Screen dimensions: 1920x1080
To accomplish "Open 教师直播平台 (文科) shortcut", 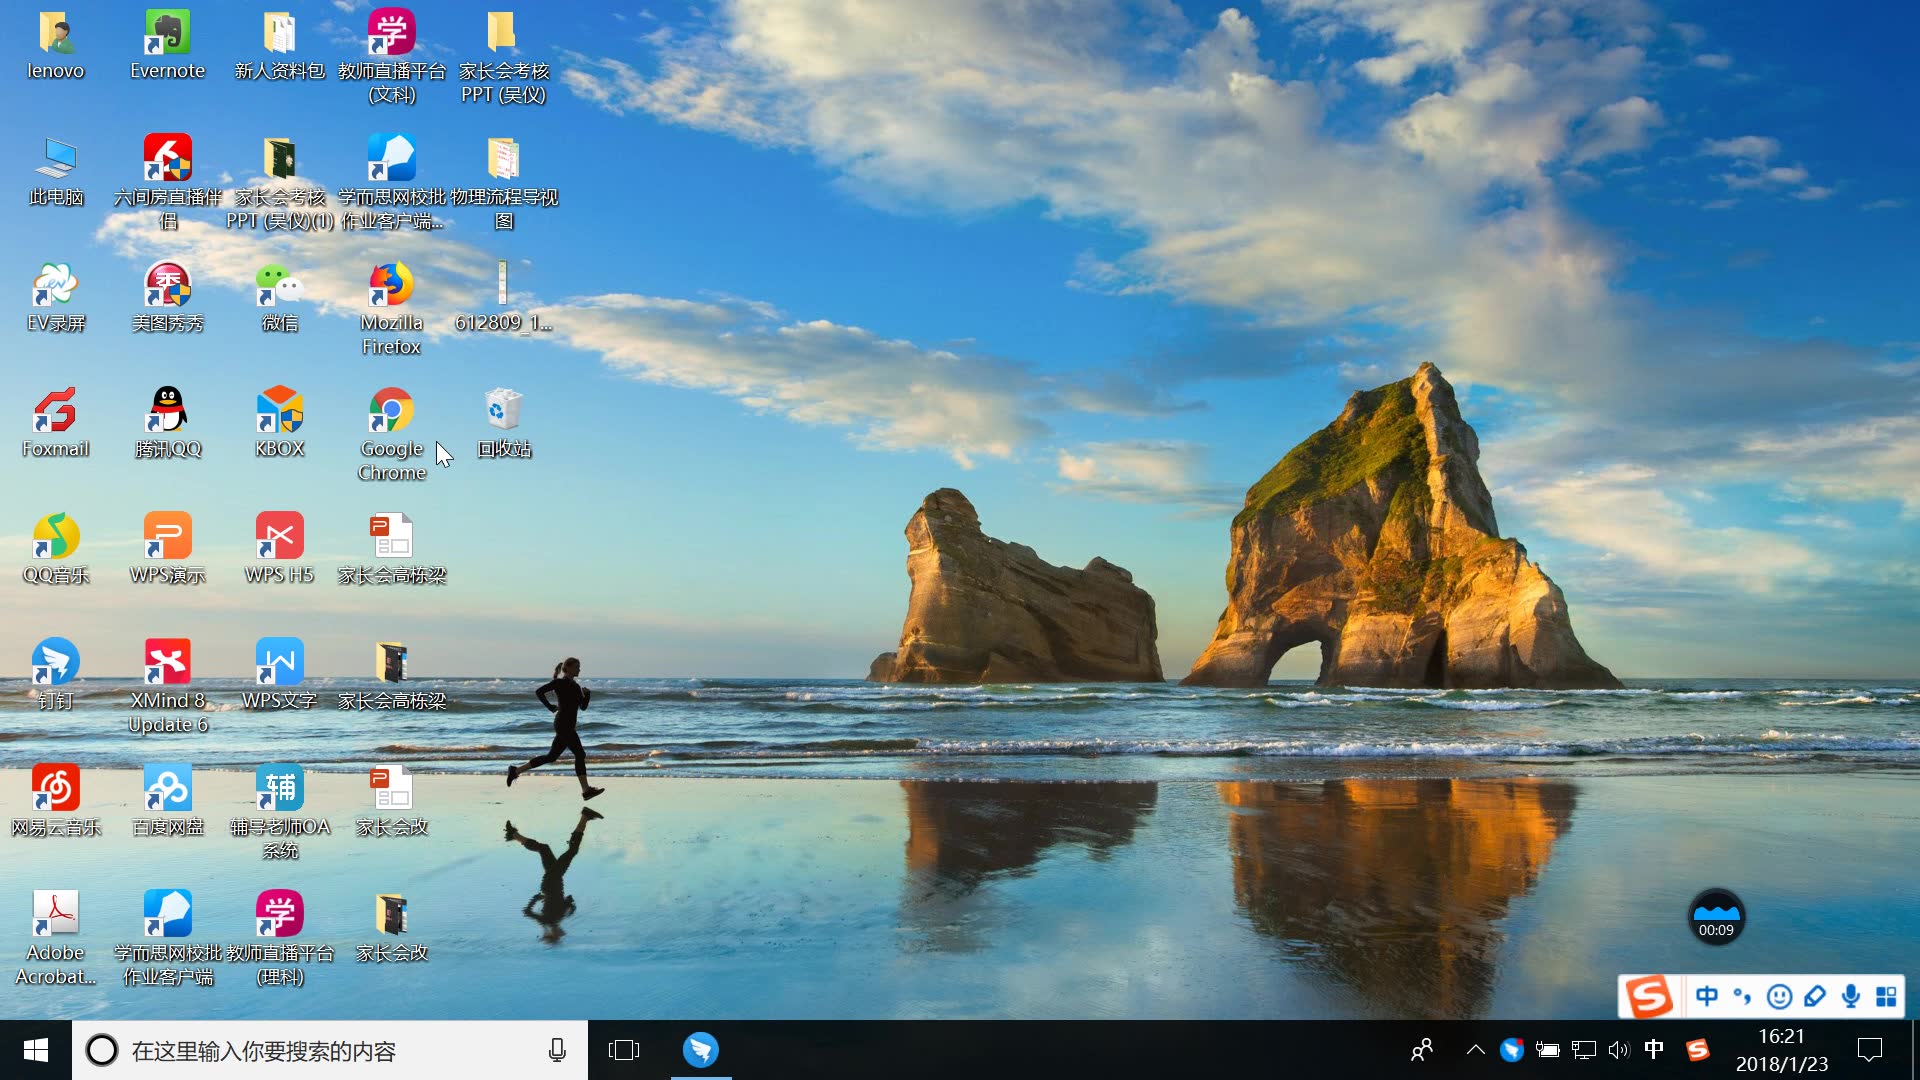I will 392,57.
